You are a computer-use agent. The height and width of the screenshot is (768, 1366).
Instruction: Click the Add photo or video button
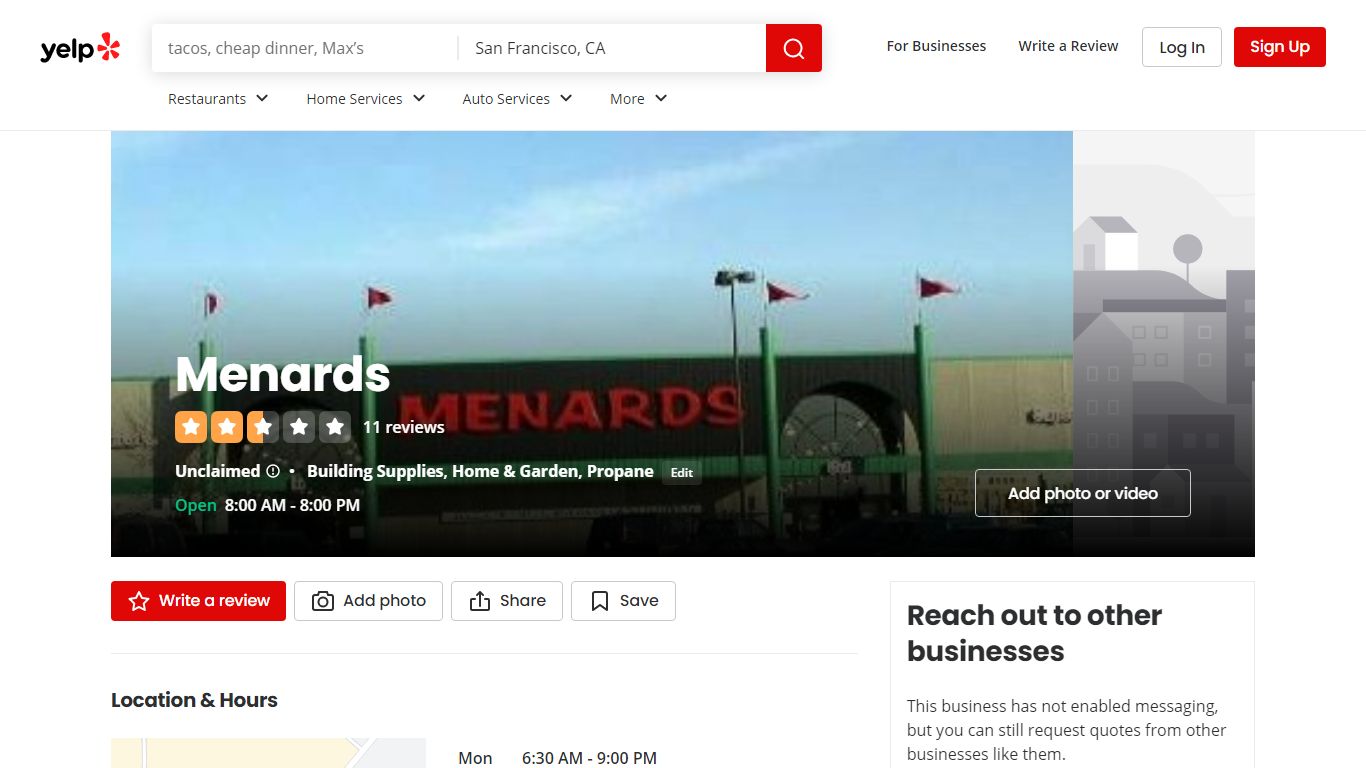coord(1083,493)
